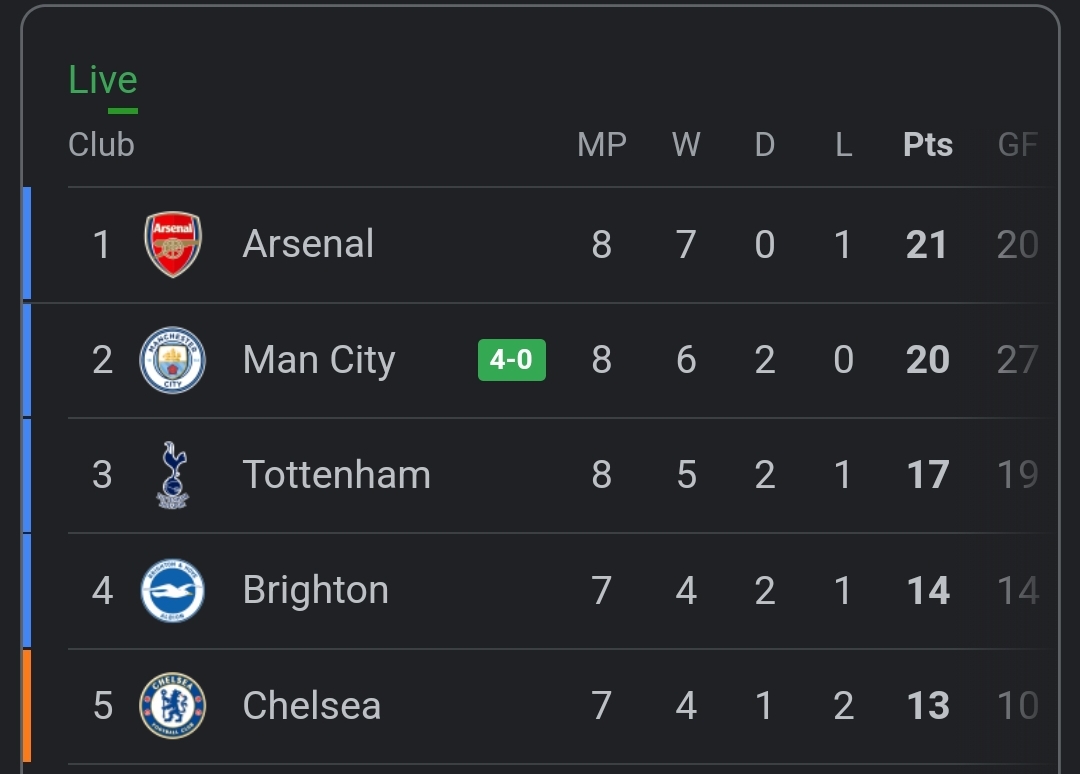The height and width of the screenshot is (774, 1080).
Task: Click the Chelsea lion crest
Action: pyautogui.click(x=173, y=706)
